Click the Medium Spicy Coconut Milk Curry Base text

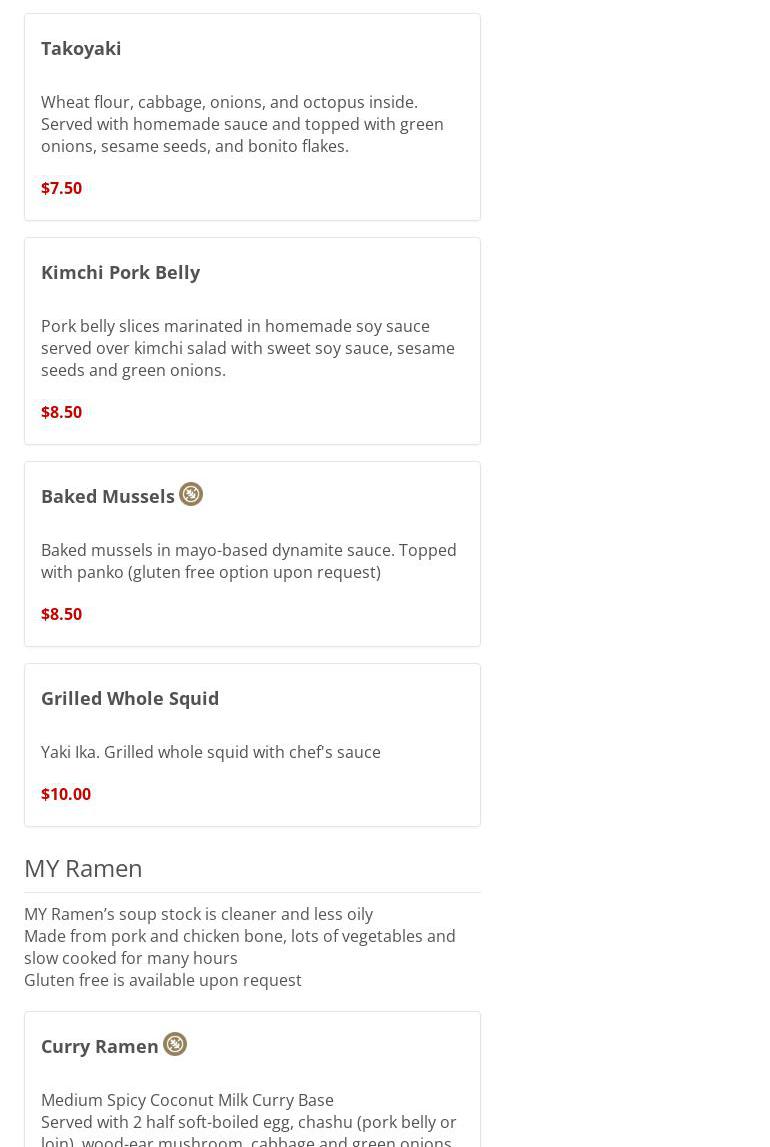click(x=187, y=1100)
